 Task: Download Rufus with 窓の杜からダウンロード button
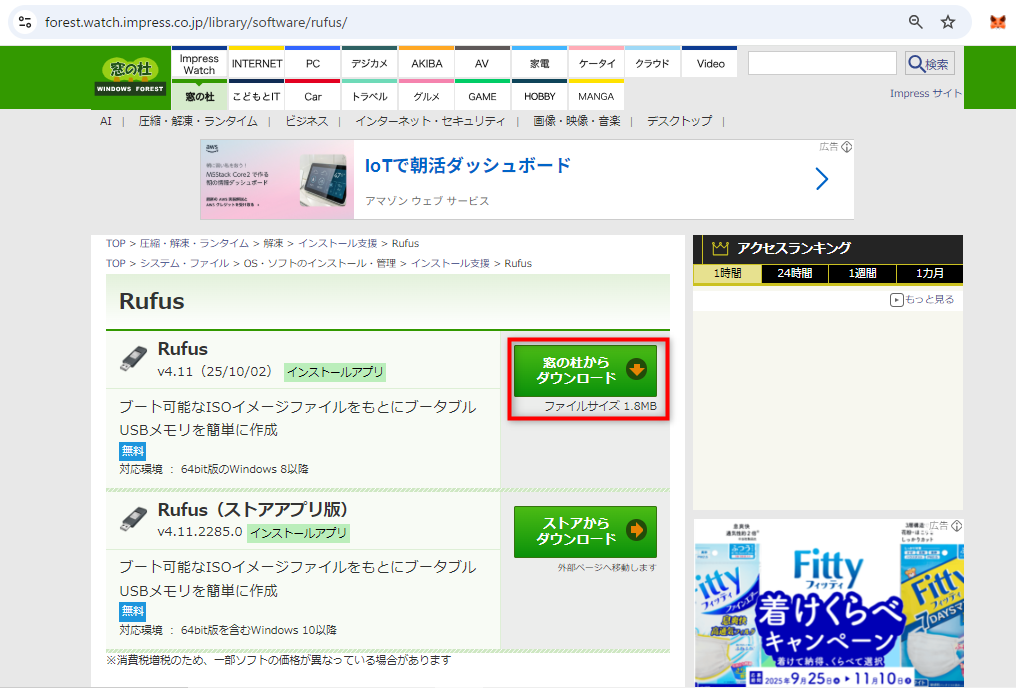tap(585, 370)
